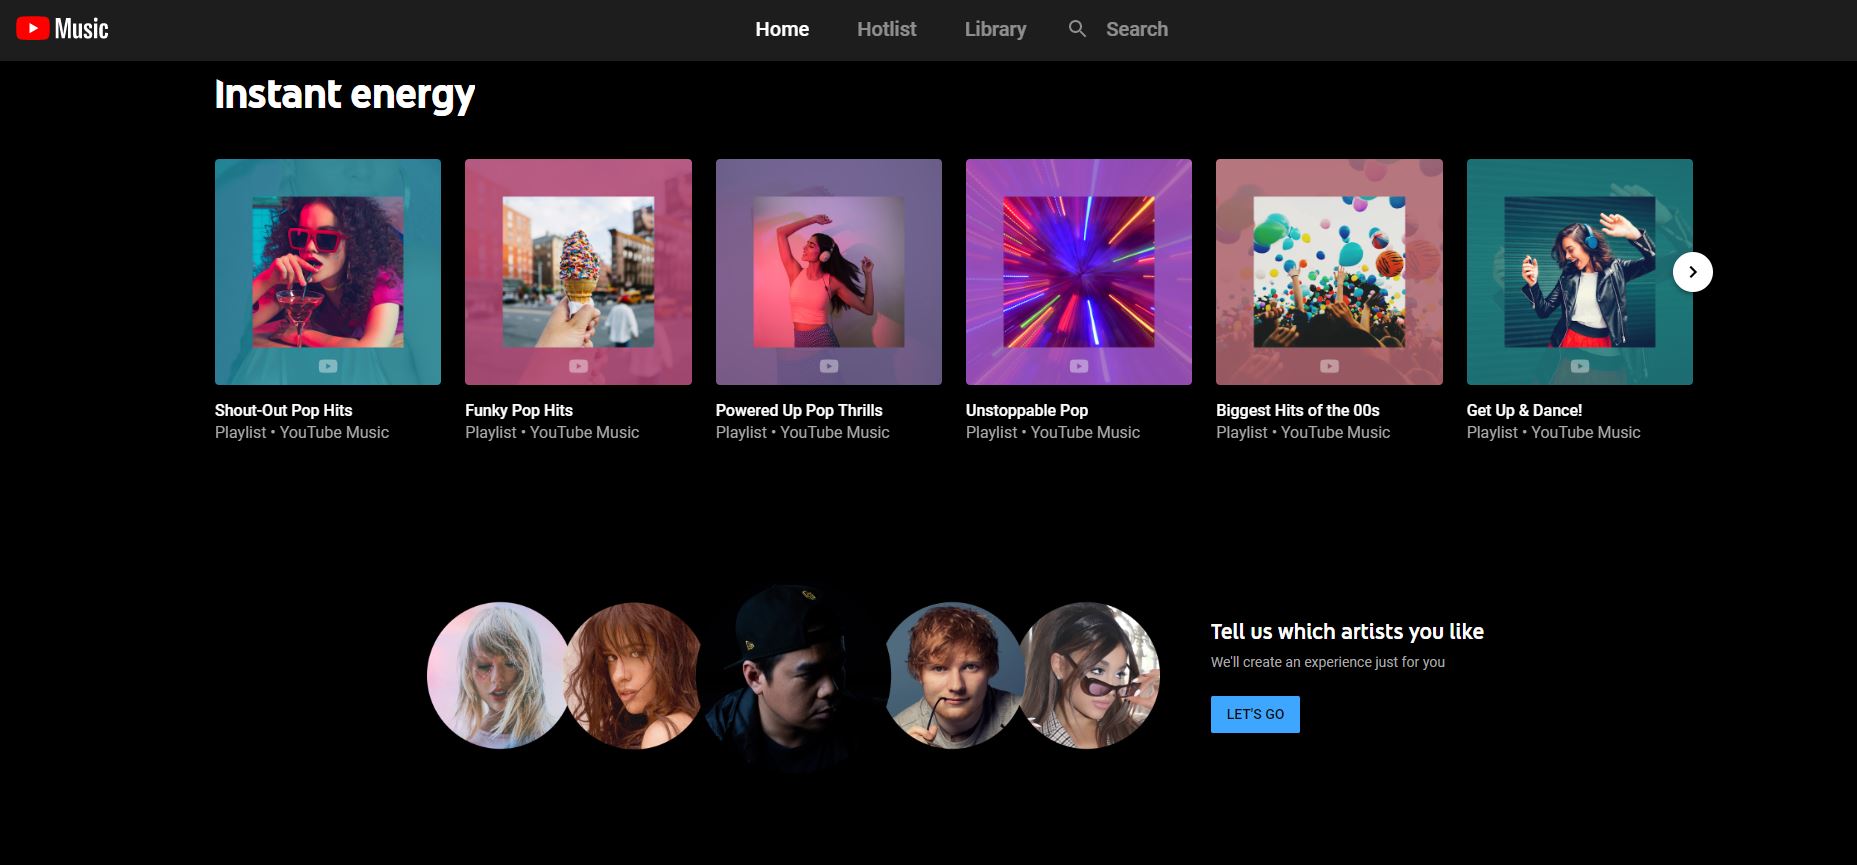Click YouTube icon on Unstoppable Pop cover
1857x865 pixels.
click(x=1079, y=366)
